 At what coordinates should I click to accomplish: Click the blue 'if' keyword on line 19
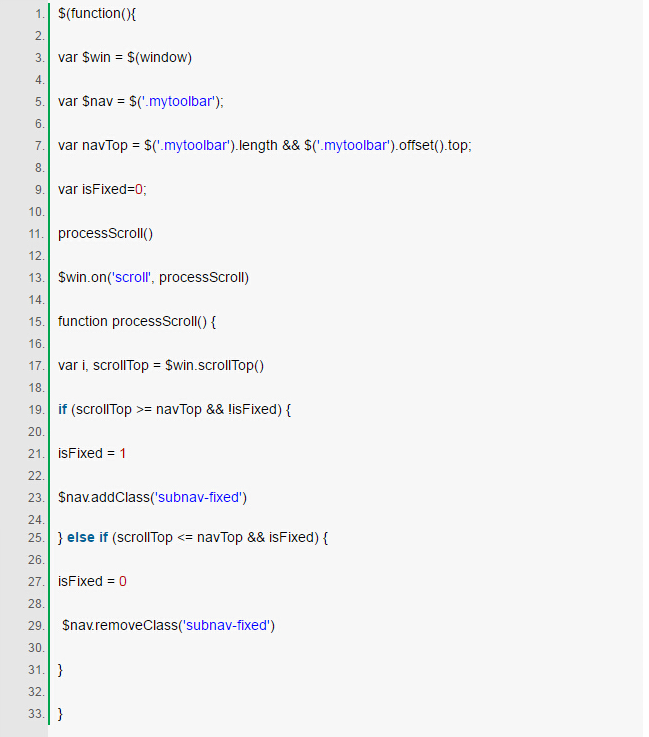pyautogui.click(x=63, y=409)
